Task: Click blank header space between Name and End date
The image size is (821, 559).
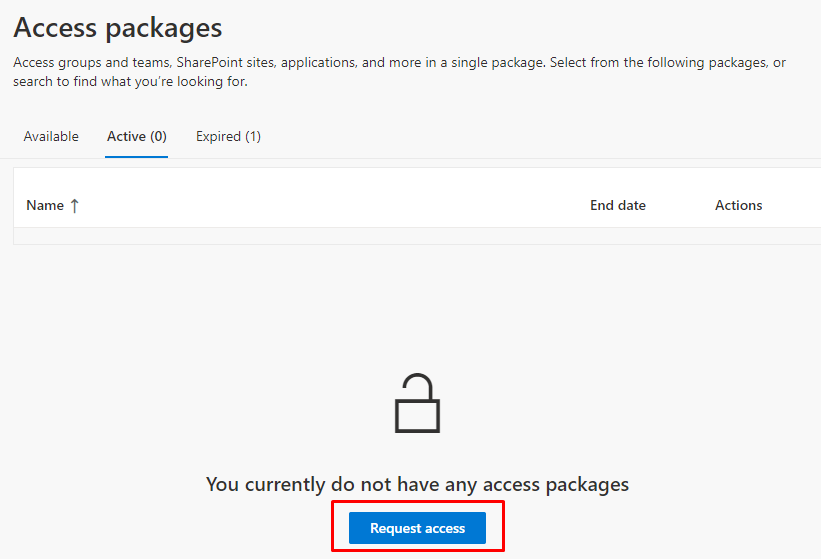Action: 330,205
